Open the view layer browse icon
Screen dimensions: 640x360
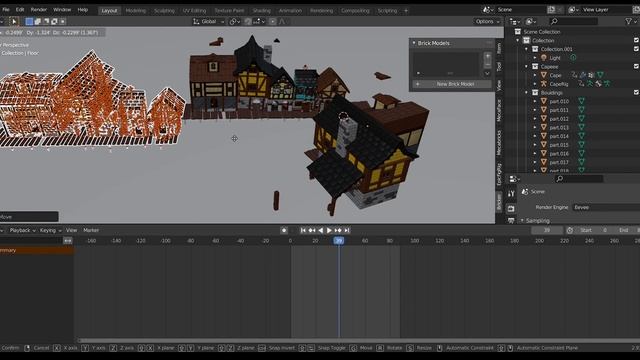(573, 9)
